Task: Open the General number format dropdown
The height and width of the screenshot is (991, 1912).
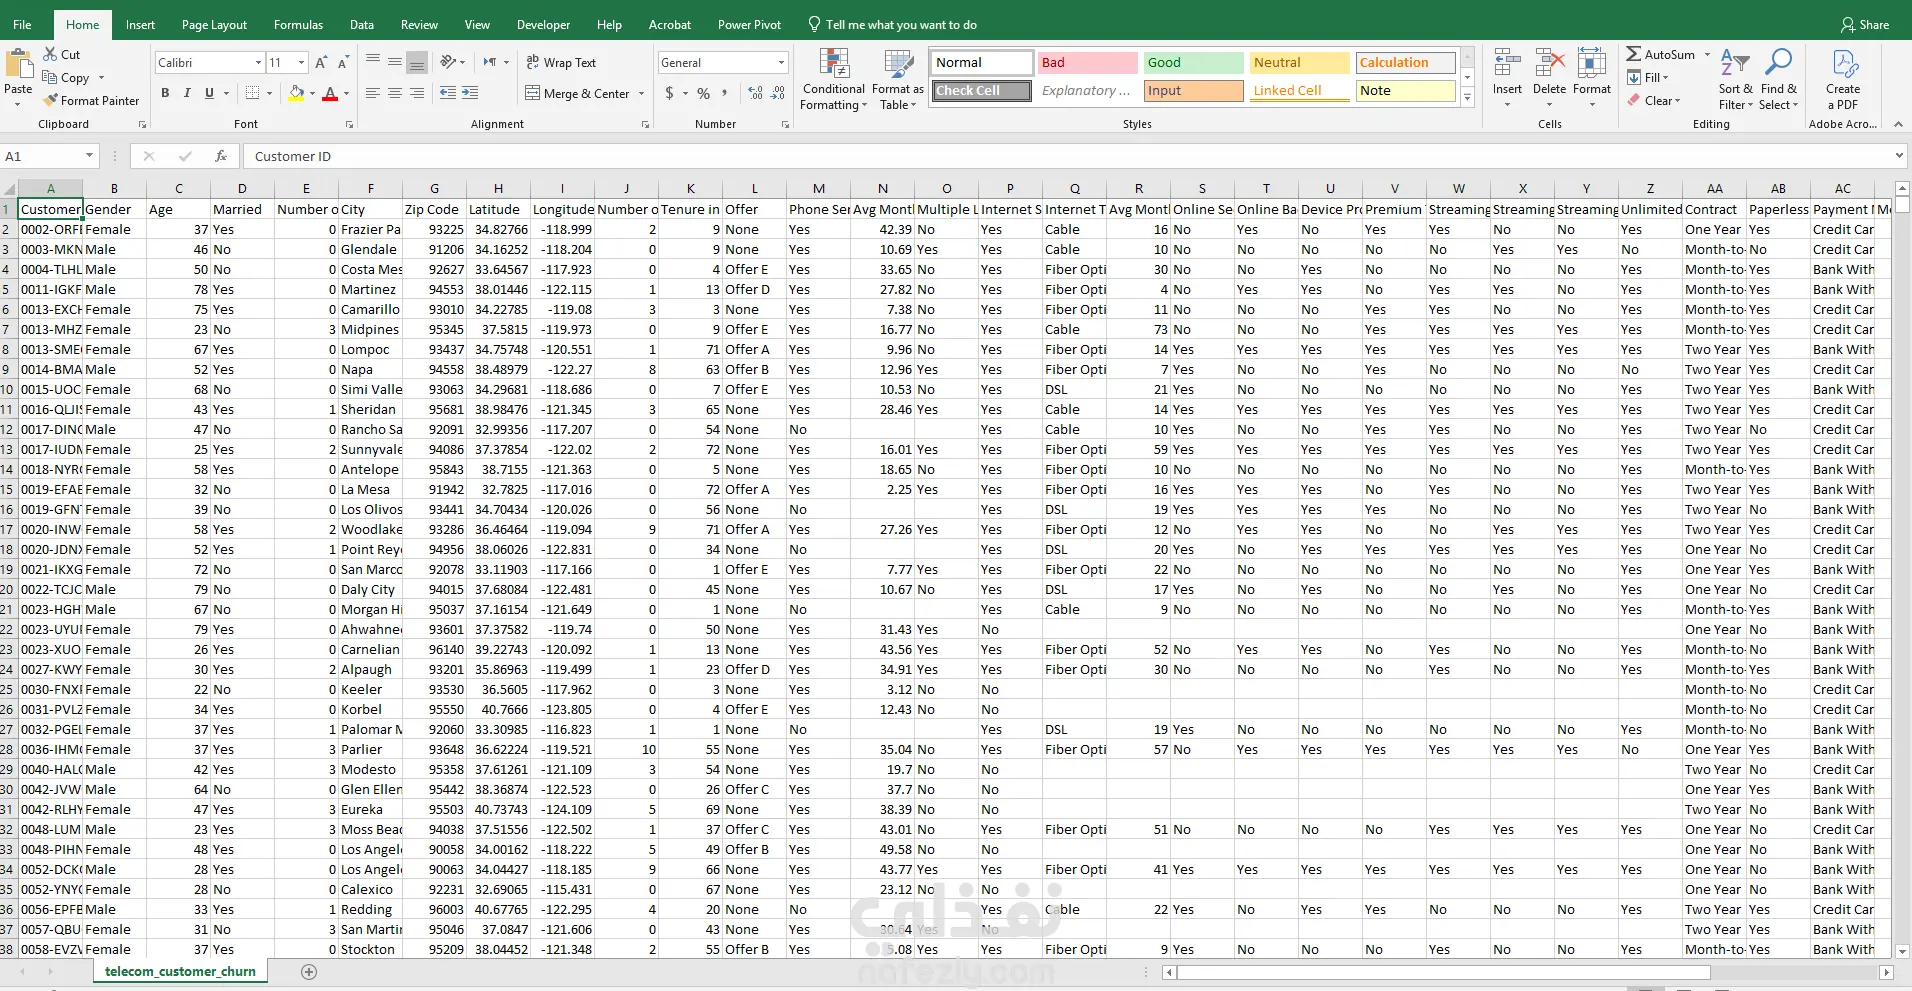Action: (781, 62)
